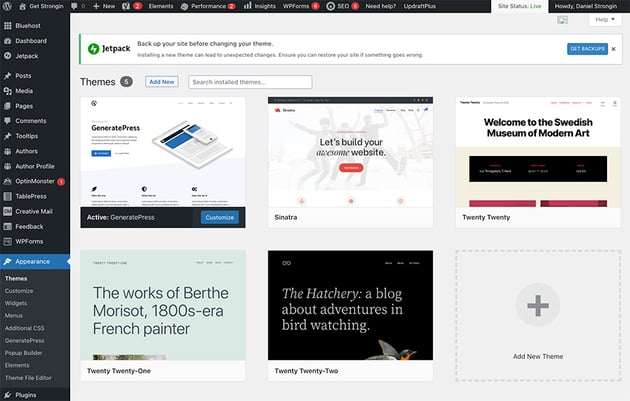Click the Bluehost grid icon in sidebar

(8, 26)
